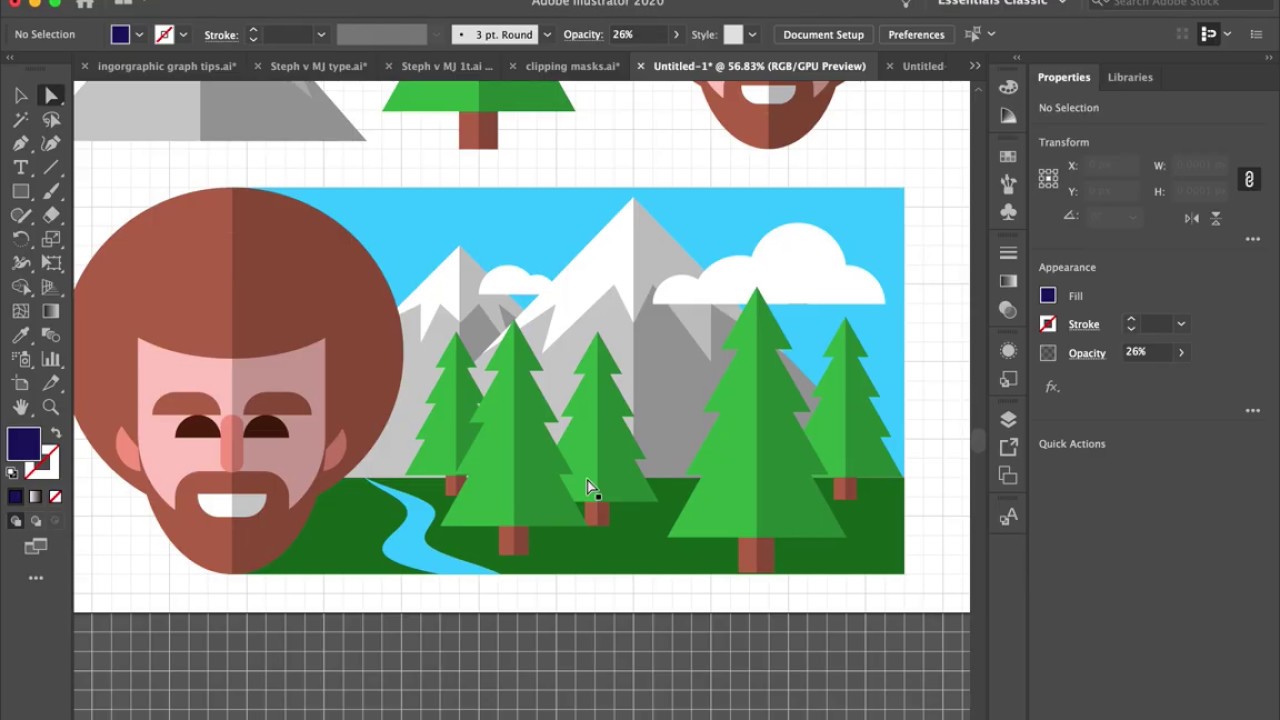Show more document tabs overflow chevron
Image resolution: width=1280 pixels, height=720 pixels.
pos(975,66)
